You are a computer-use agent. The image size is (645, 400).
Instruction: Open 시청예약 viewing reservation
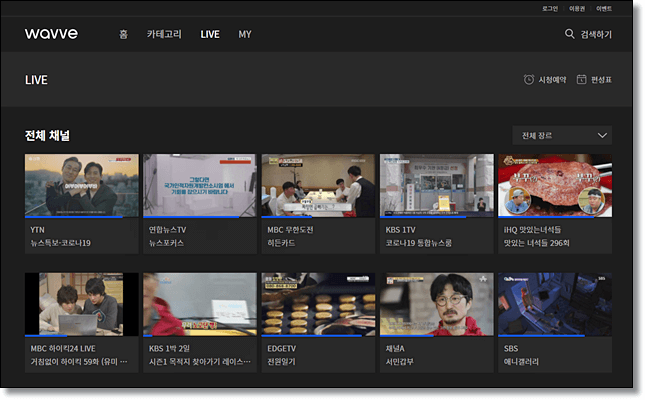[552, 79]
